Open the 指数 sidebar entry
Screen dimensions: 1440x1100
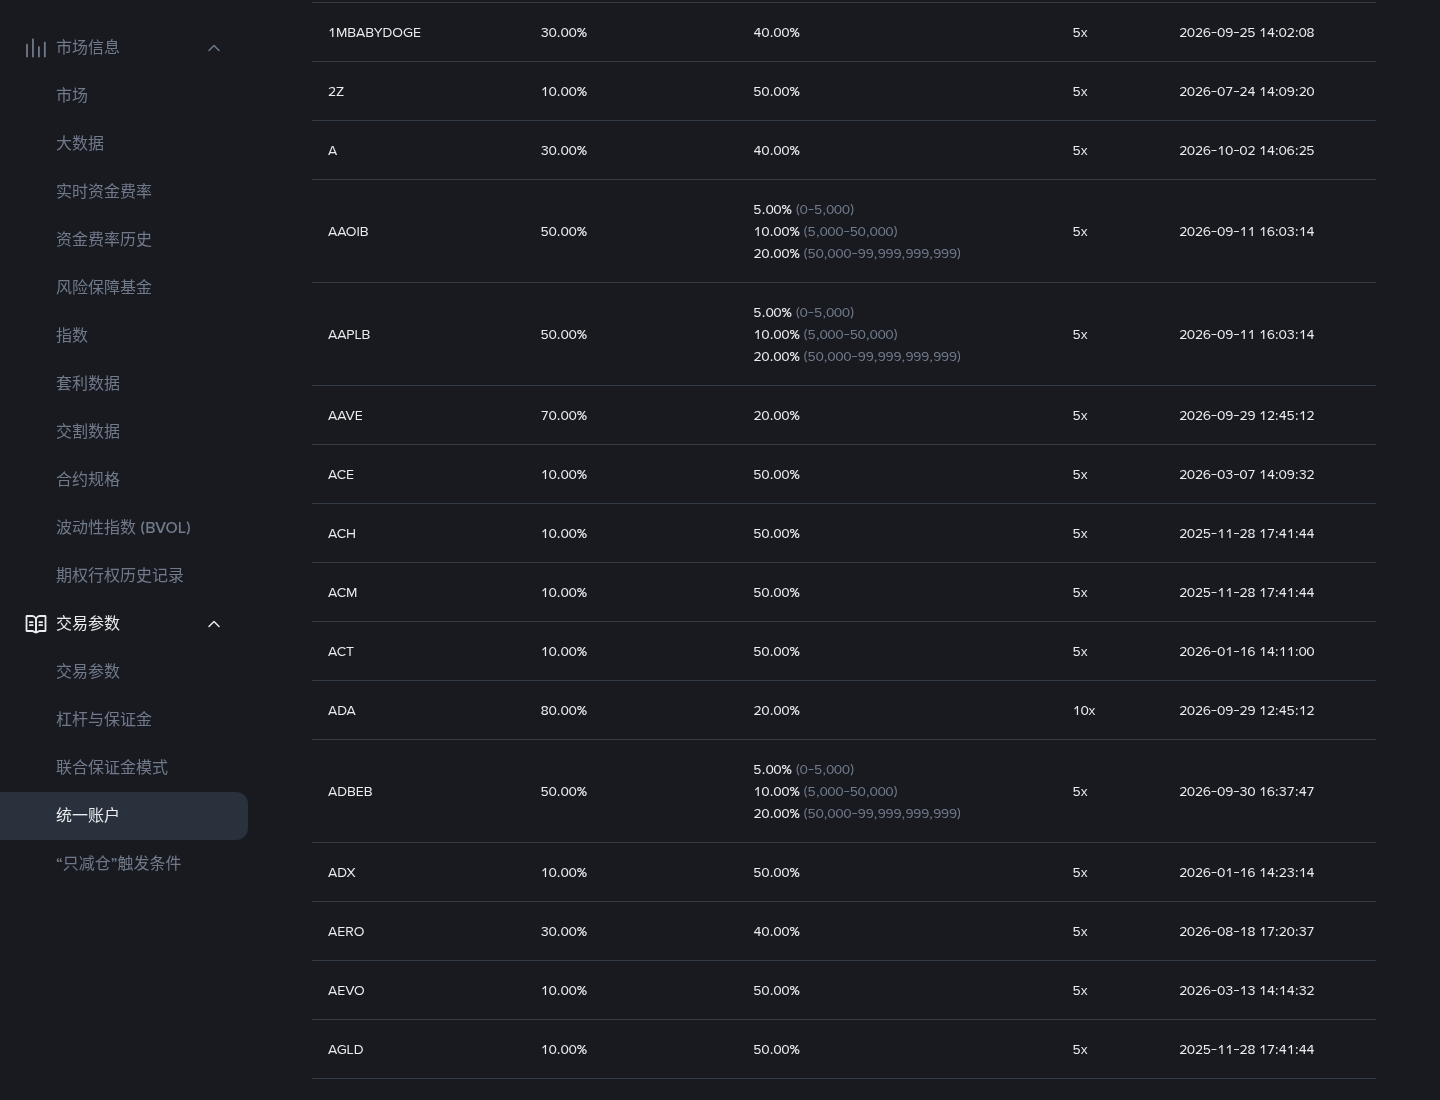click(x=72, y=336)
